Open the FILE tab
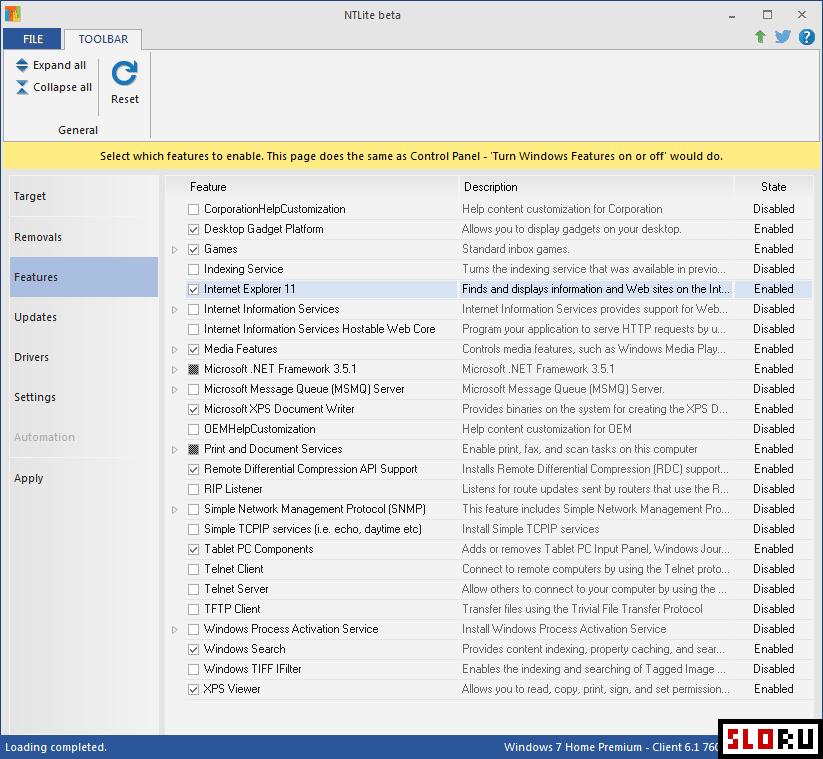Screen dimensions: 823x759 coord(33,39)
